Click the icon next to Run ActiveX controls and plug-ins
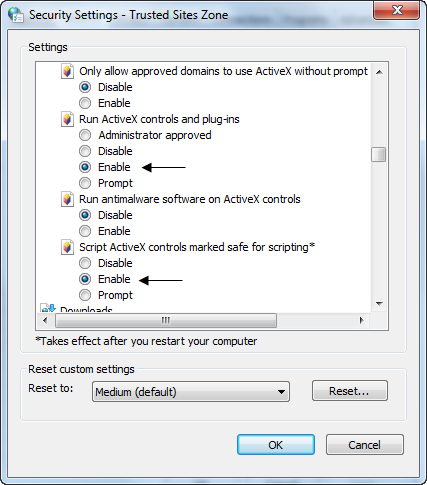The width and height of the screenshot is (427, 485). pos(67,119)
